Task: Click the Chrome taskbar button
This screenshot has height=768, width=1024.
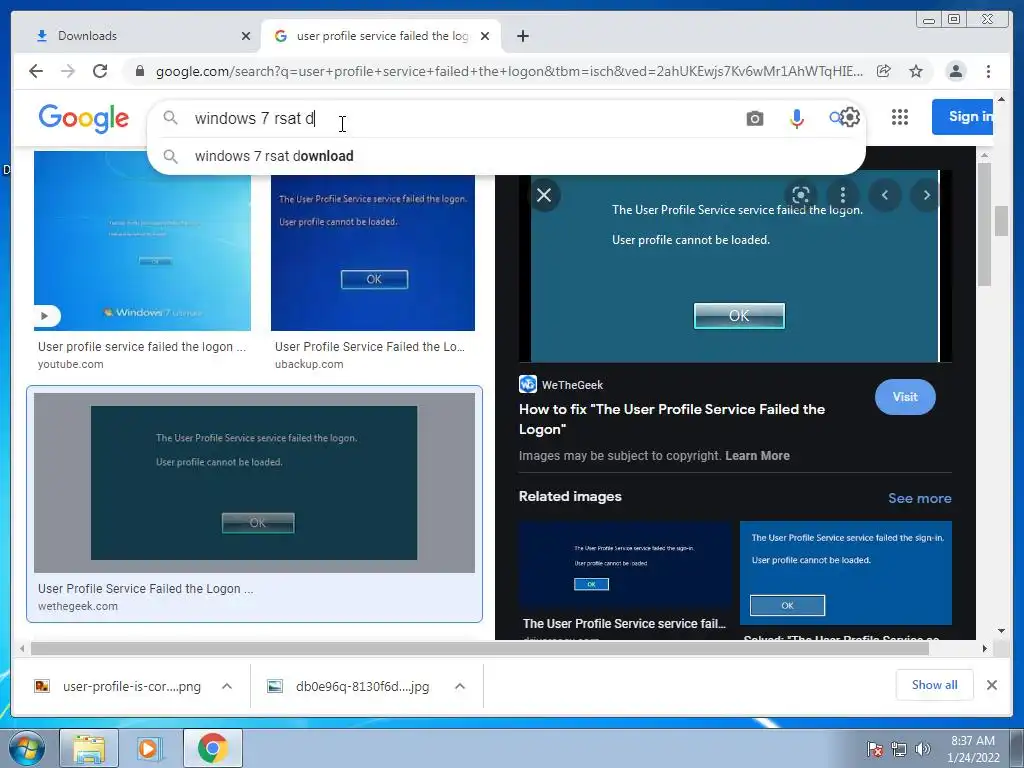Action: click(x=212, y=748)
